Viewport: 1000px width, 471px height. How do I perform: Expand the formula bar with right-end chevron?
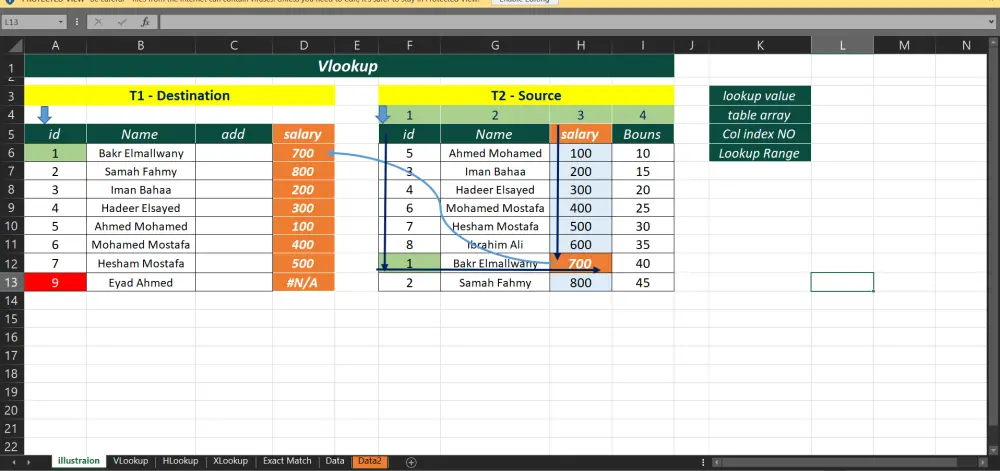991,22
